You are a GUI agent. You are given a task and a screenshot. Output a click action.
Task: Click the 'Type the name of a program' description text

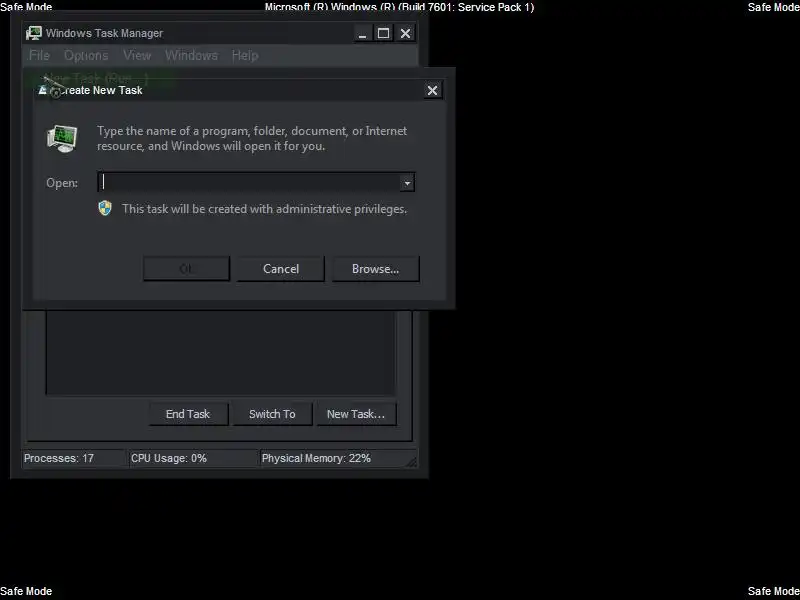pyautogui.click(x=252, y=138)
